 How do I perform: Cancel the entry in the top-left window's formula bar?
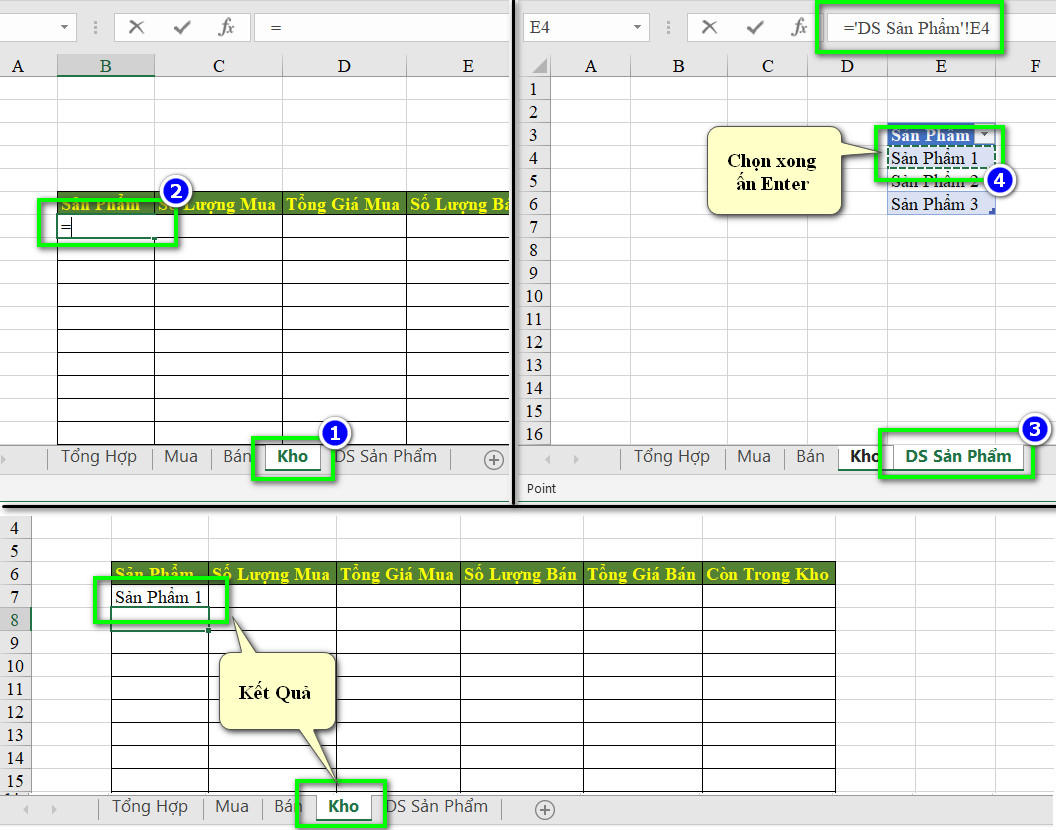click(137, 28)
